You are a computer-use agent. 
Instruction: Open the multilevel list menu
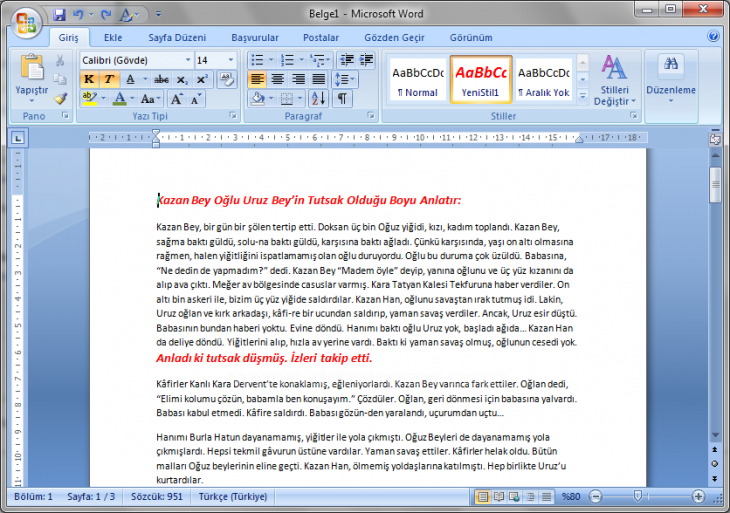pos(319,60)
